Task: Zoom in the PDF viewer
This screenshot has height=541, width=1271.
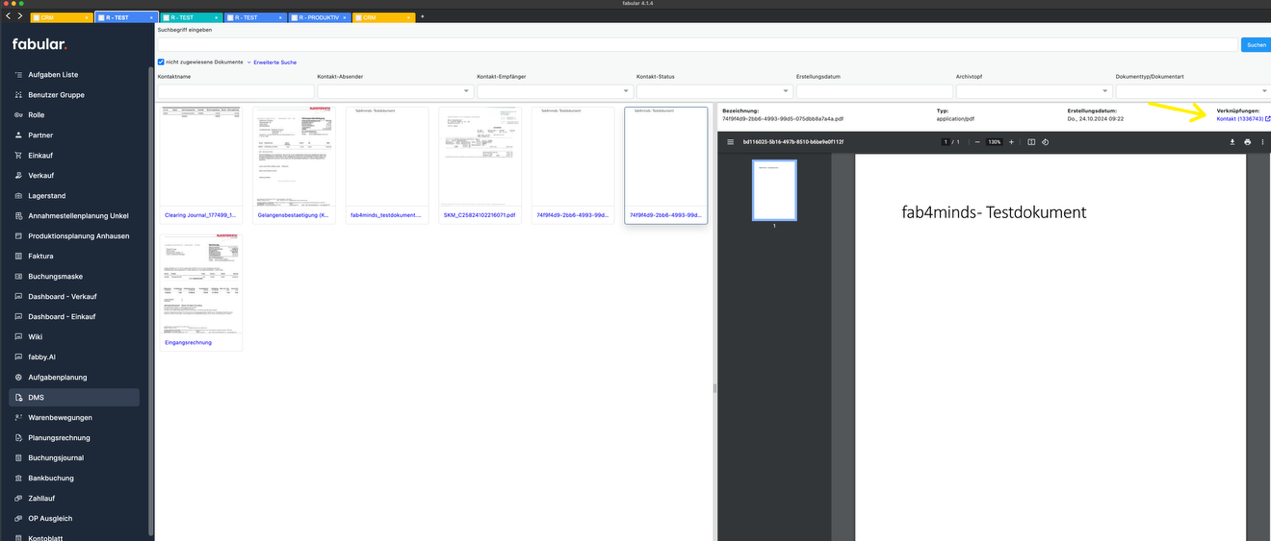Action: point(1011,142)
